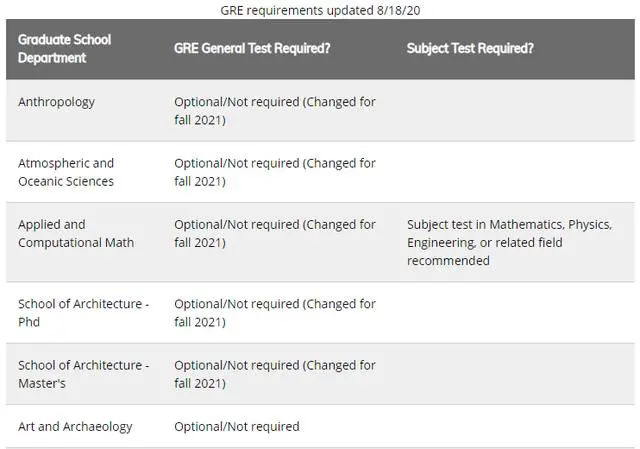Image resolution: width=640 pixels, height=449 pixels.
Task: Click Applied and Computational Math's GRE requirement text
Action: [x=275, y=233]
